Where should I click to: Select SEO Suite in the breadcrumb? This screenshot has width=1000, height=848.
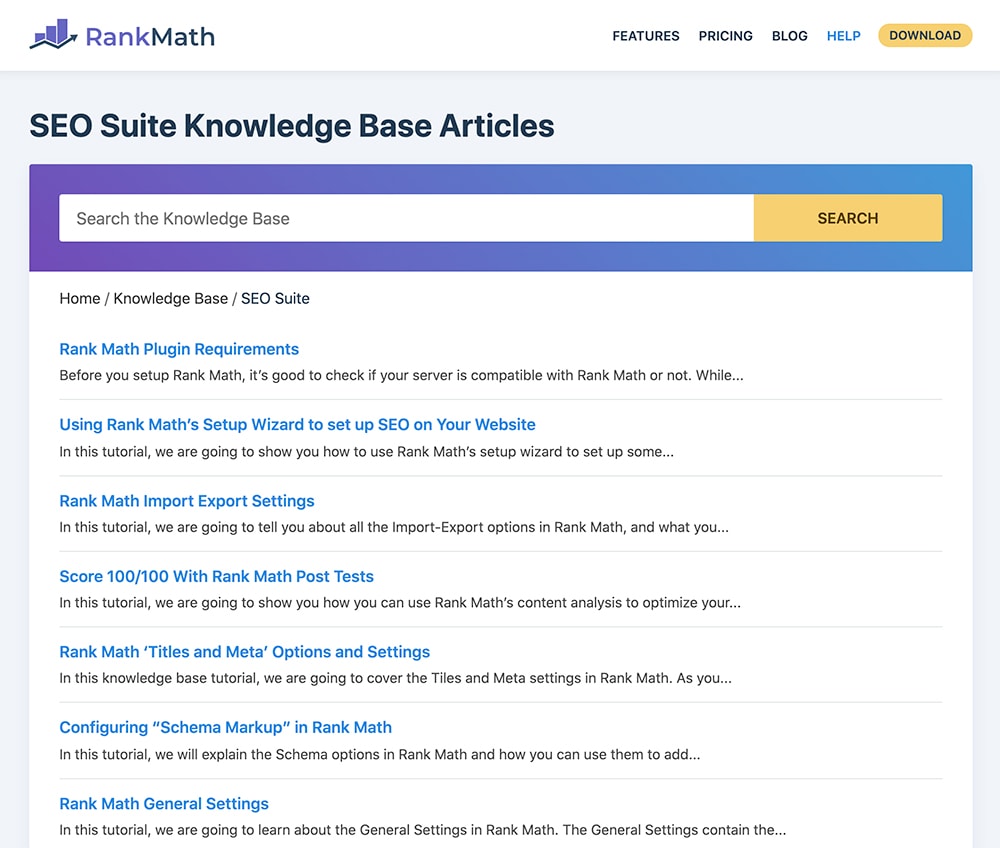click(275, 298)
